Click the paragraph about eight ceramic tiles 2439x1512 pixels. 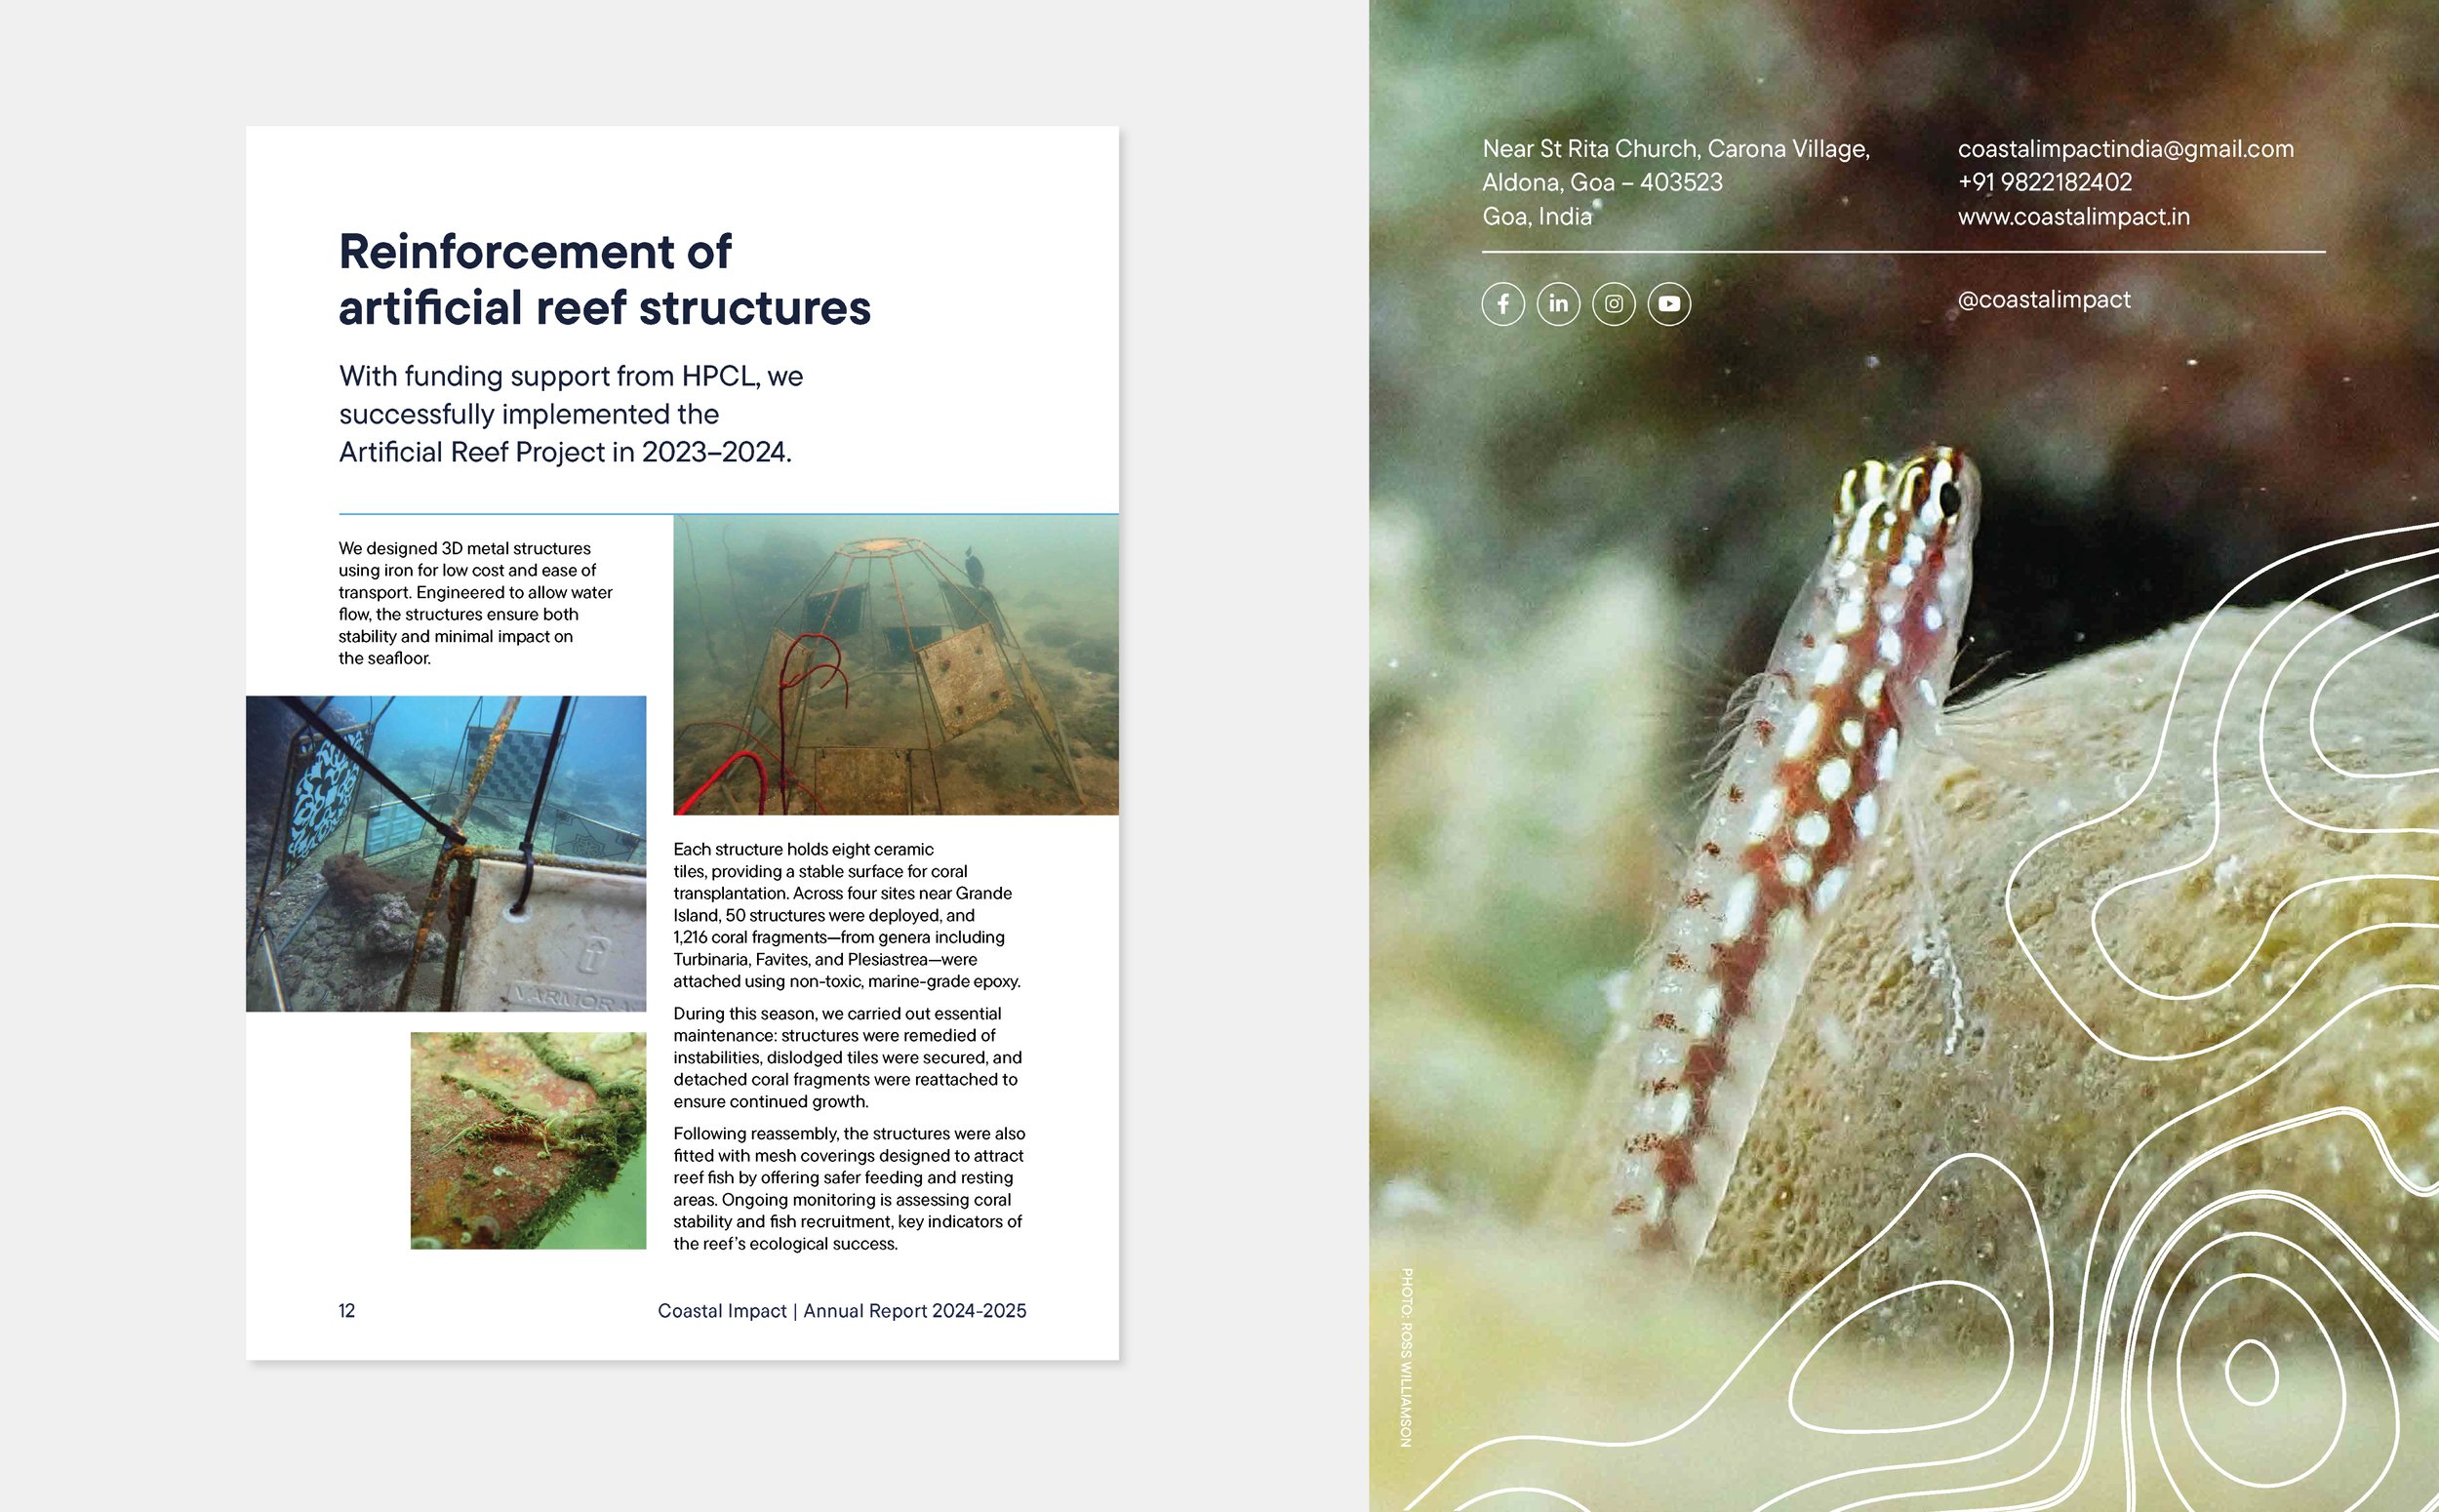846,915
